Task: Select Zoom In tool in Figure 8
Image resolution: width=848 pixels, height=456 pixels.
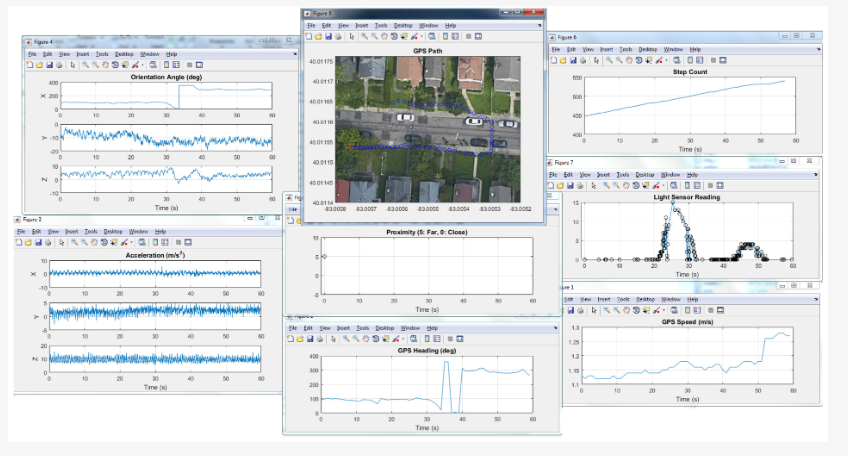Action: point(364,37)
